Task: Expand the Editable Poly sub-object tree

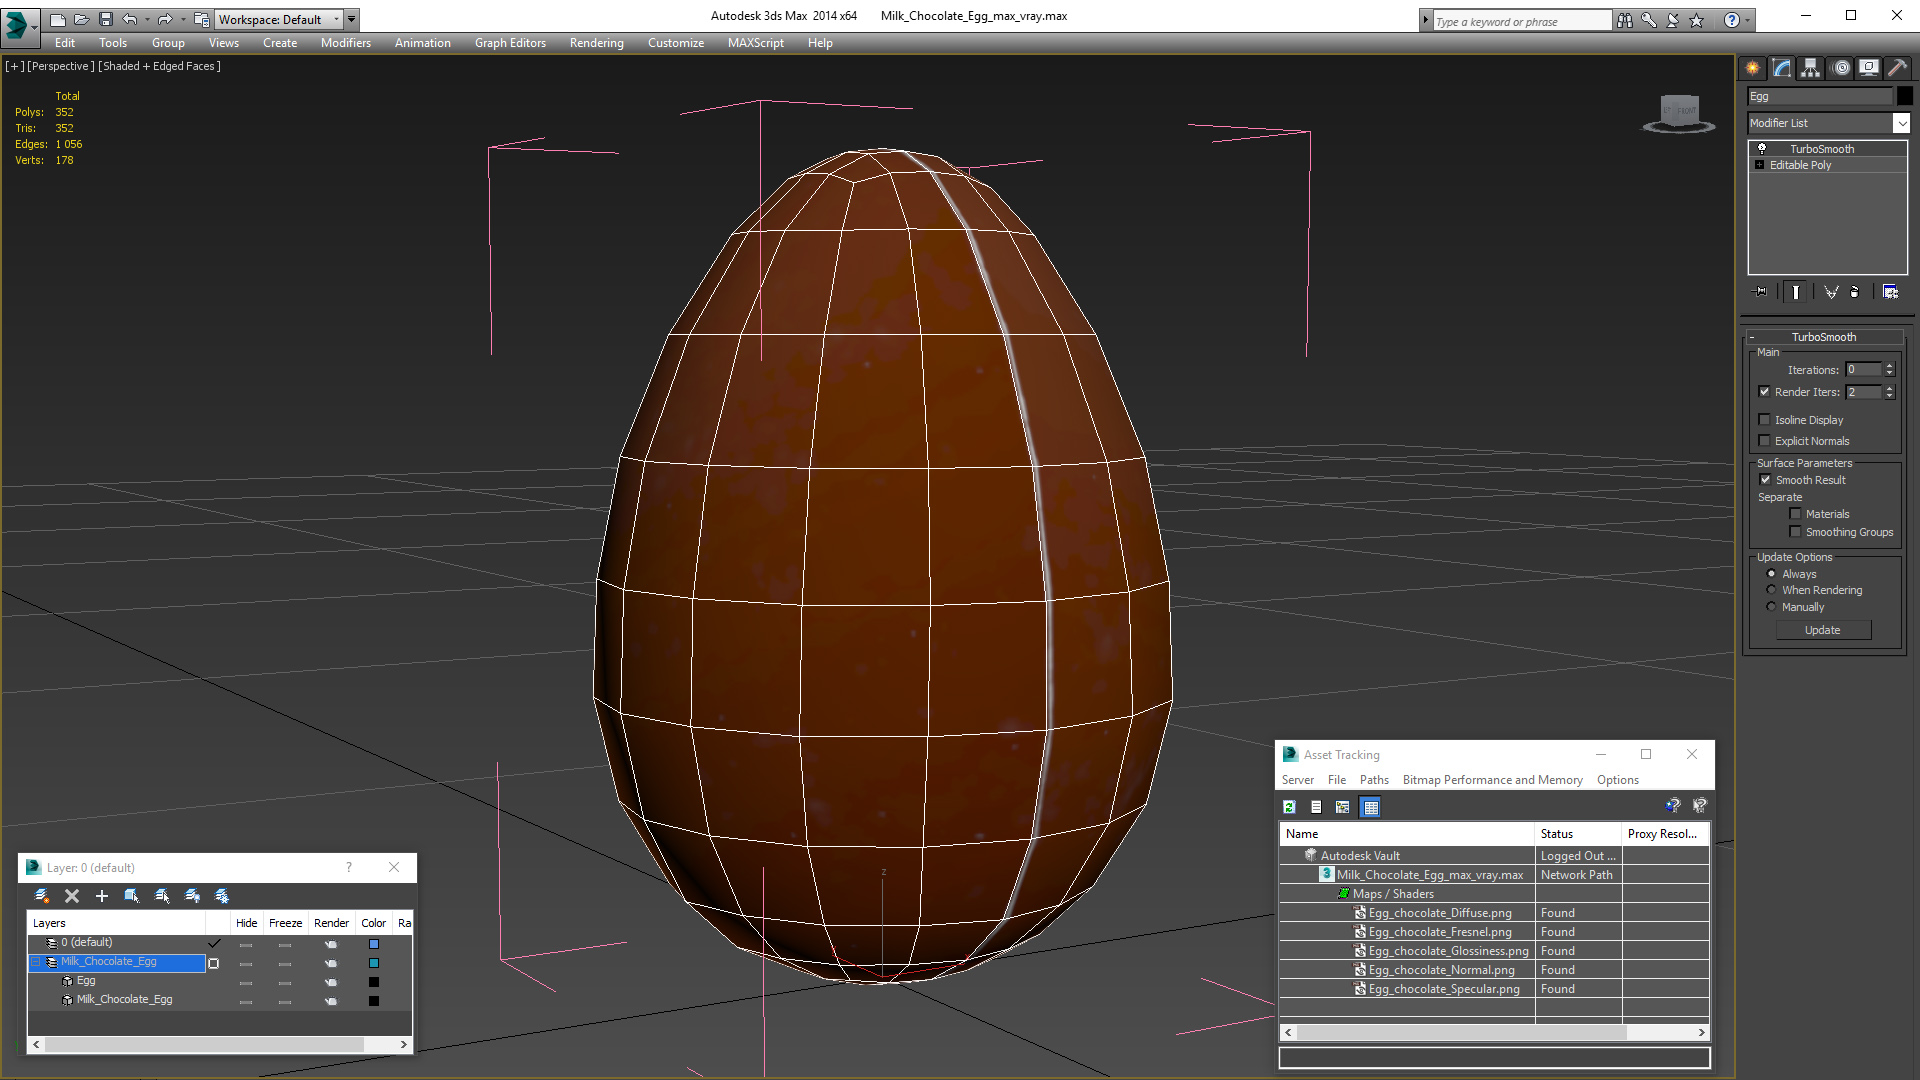Action: pyautogui.click(x=1760, y=165)
